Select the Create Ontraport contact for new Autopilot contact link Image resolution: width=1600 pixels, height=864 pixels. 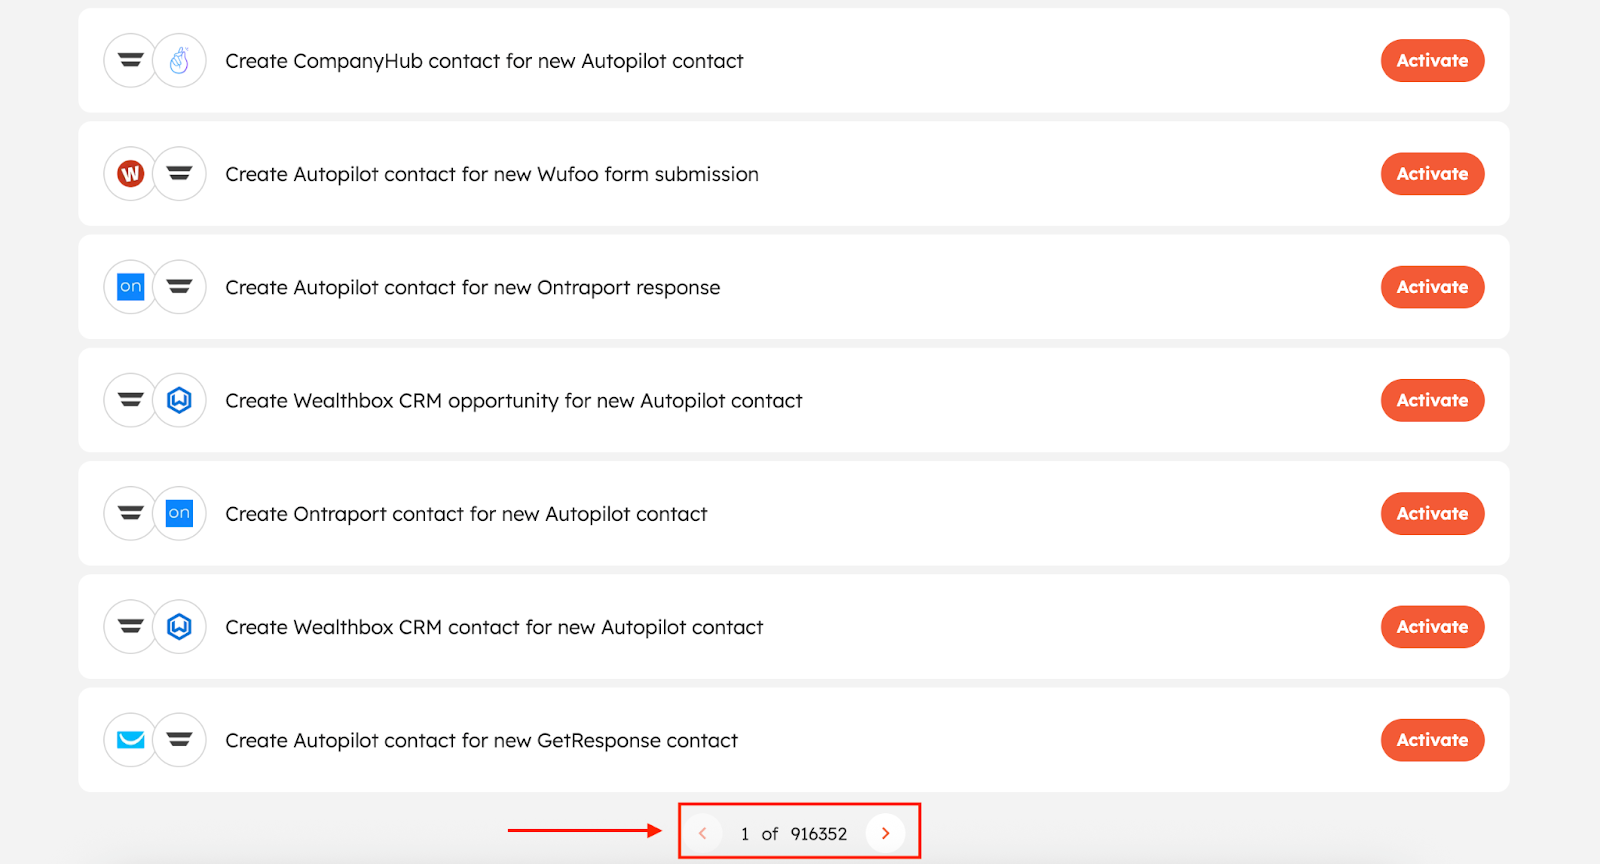(466, 513)
